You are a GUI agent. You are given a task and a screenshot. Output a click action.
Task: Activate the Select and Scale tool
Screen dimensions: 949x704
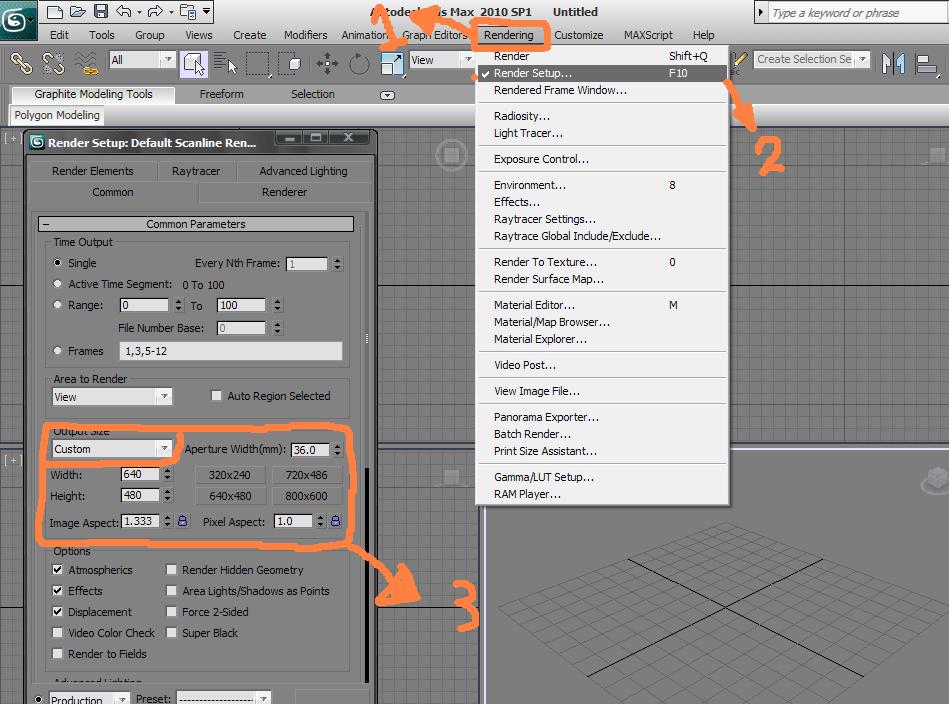[x=392, y=63]
